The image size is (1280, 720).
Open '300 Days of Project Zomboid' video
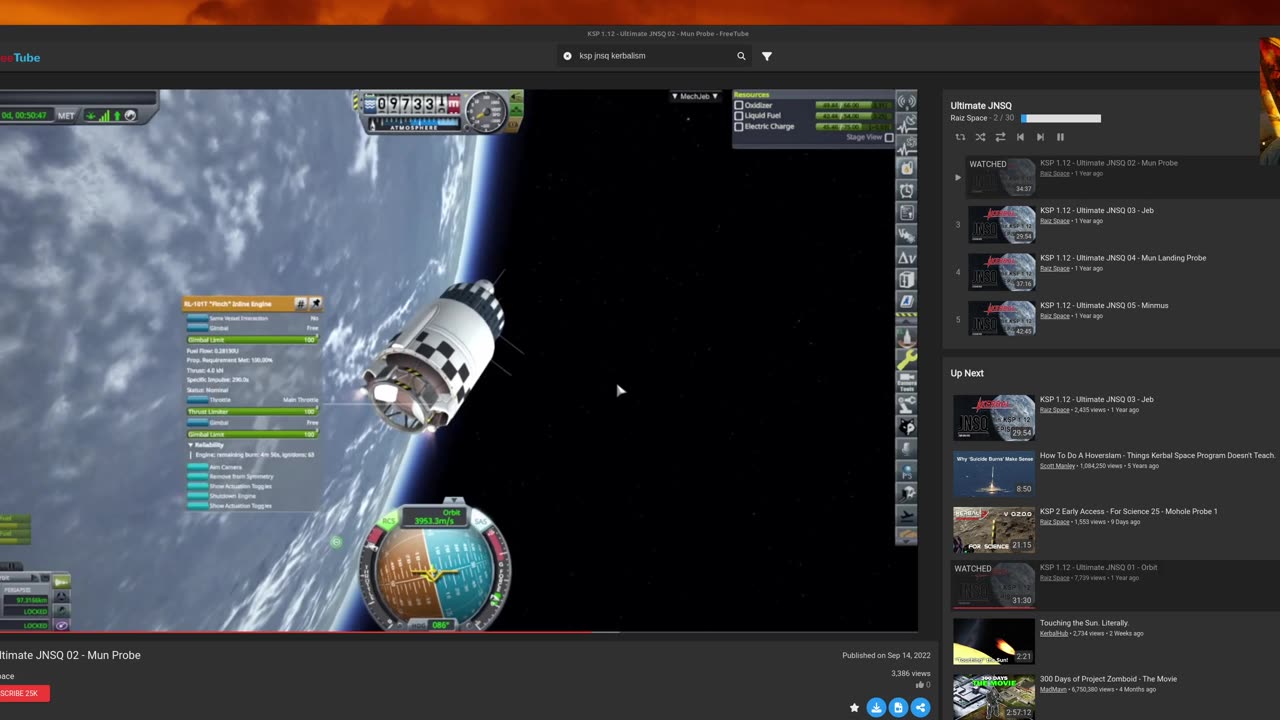(1108, 679)
